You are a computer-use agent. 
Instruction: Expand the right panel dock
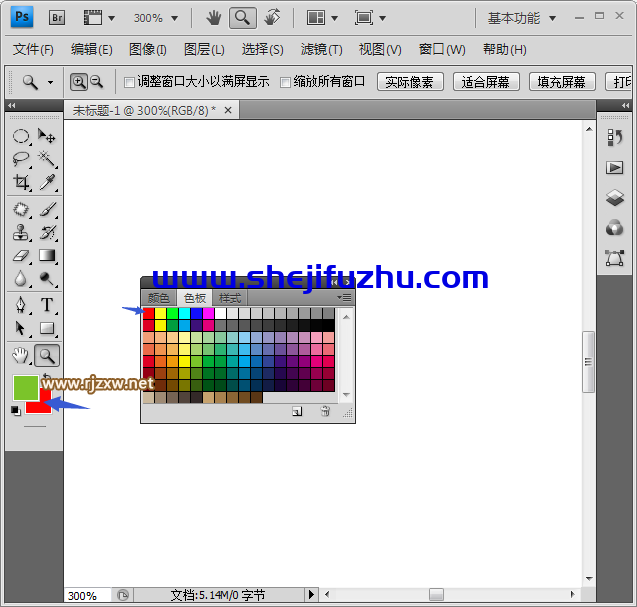point(625,106)
